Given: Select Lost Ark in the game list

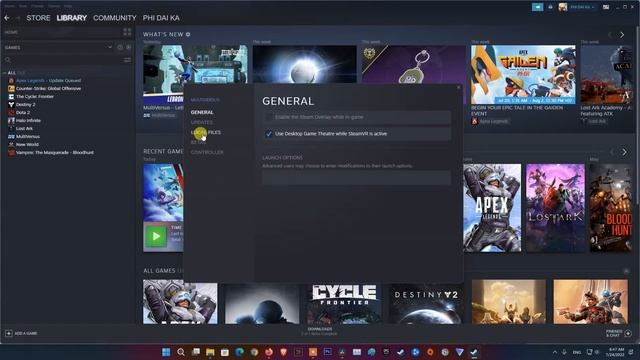Looking at the screenshot, I should coord(24,129).
